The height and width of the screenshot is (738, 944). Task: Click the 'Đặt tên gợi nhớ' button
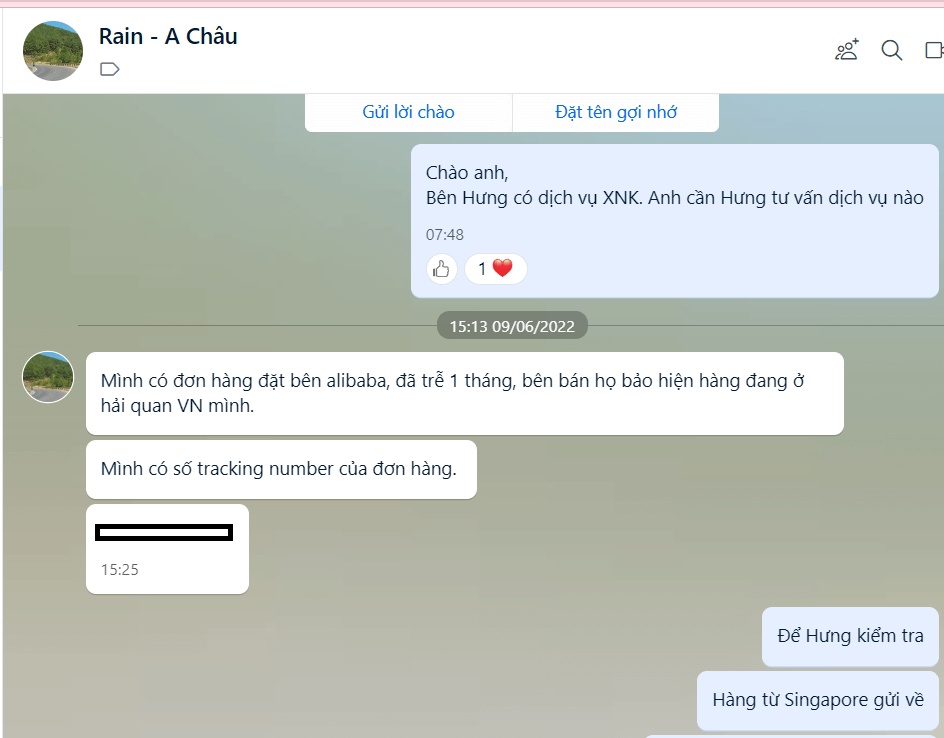[x=616, y=112]
